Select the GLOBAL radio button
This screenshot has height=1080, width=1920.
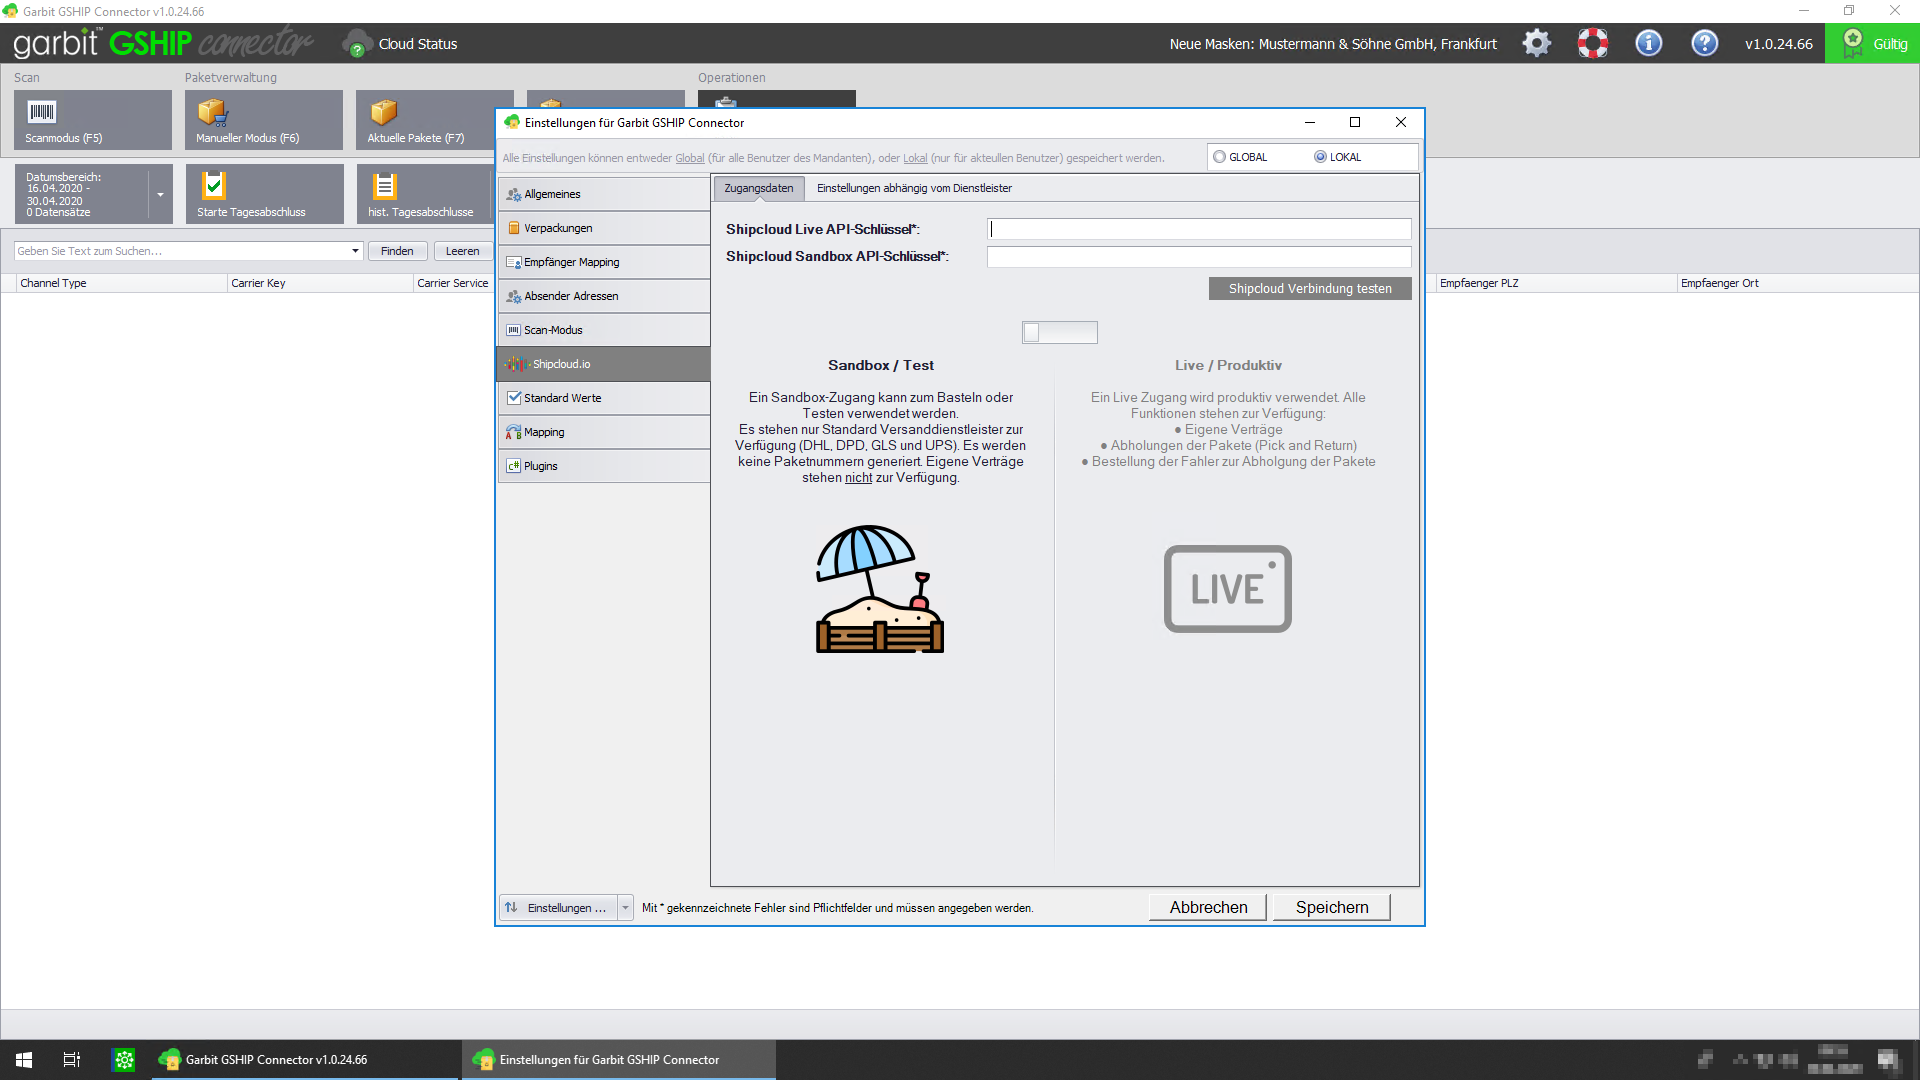coord(1219,157)
